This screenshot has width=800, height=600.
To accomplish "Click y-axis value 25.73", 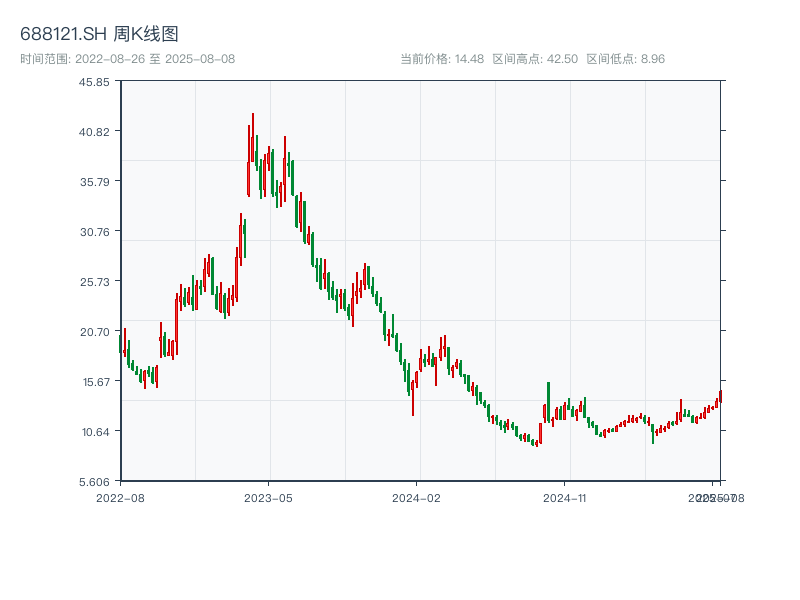I will (94, 282).
